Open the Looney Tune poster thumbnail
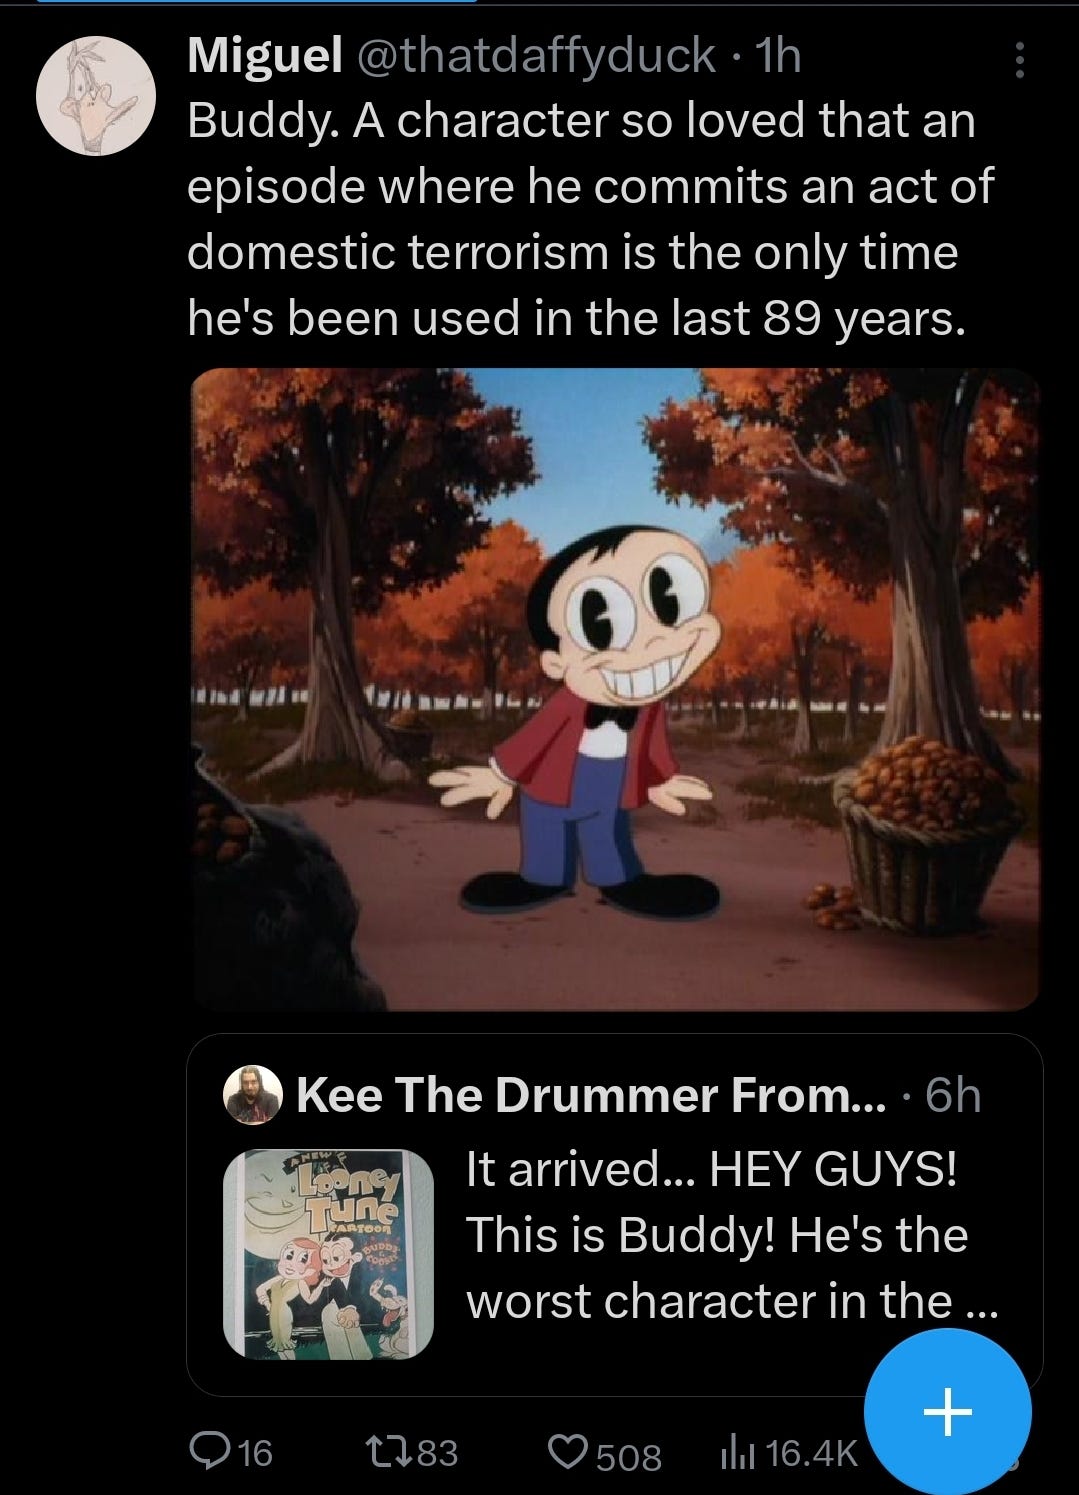The width and height of the screenshot is (1079, 1495). (328, 1254)
